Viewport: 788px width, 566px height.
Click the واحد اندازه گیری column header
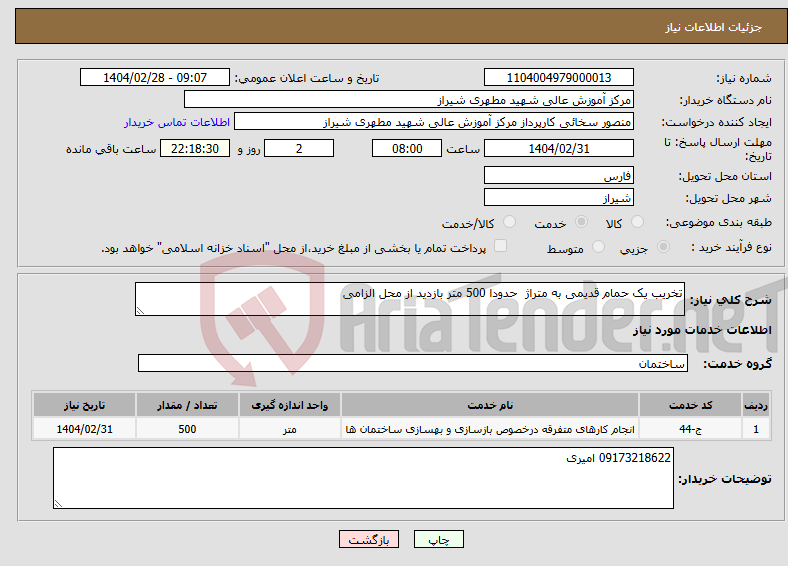pyautogui.click(x=289, y=405)
